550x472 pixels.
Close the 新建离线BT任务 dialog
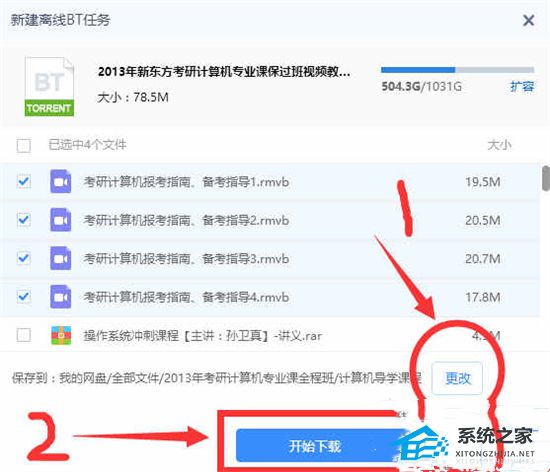coord(528,20)
